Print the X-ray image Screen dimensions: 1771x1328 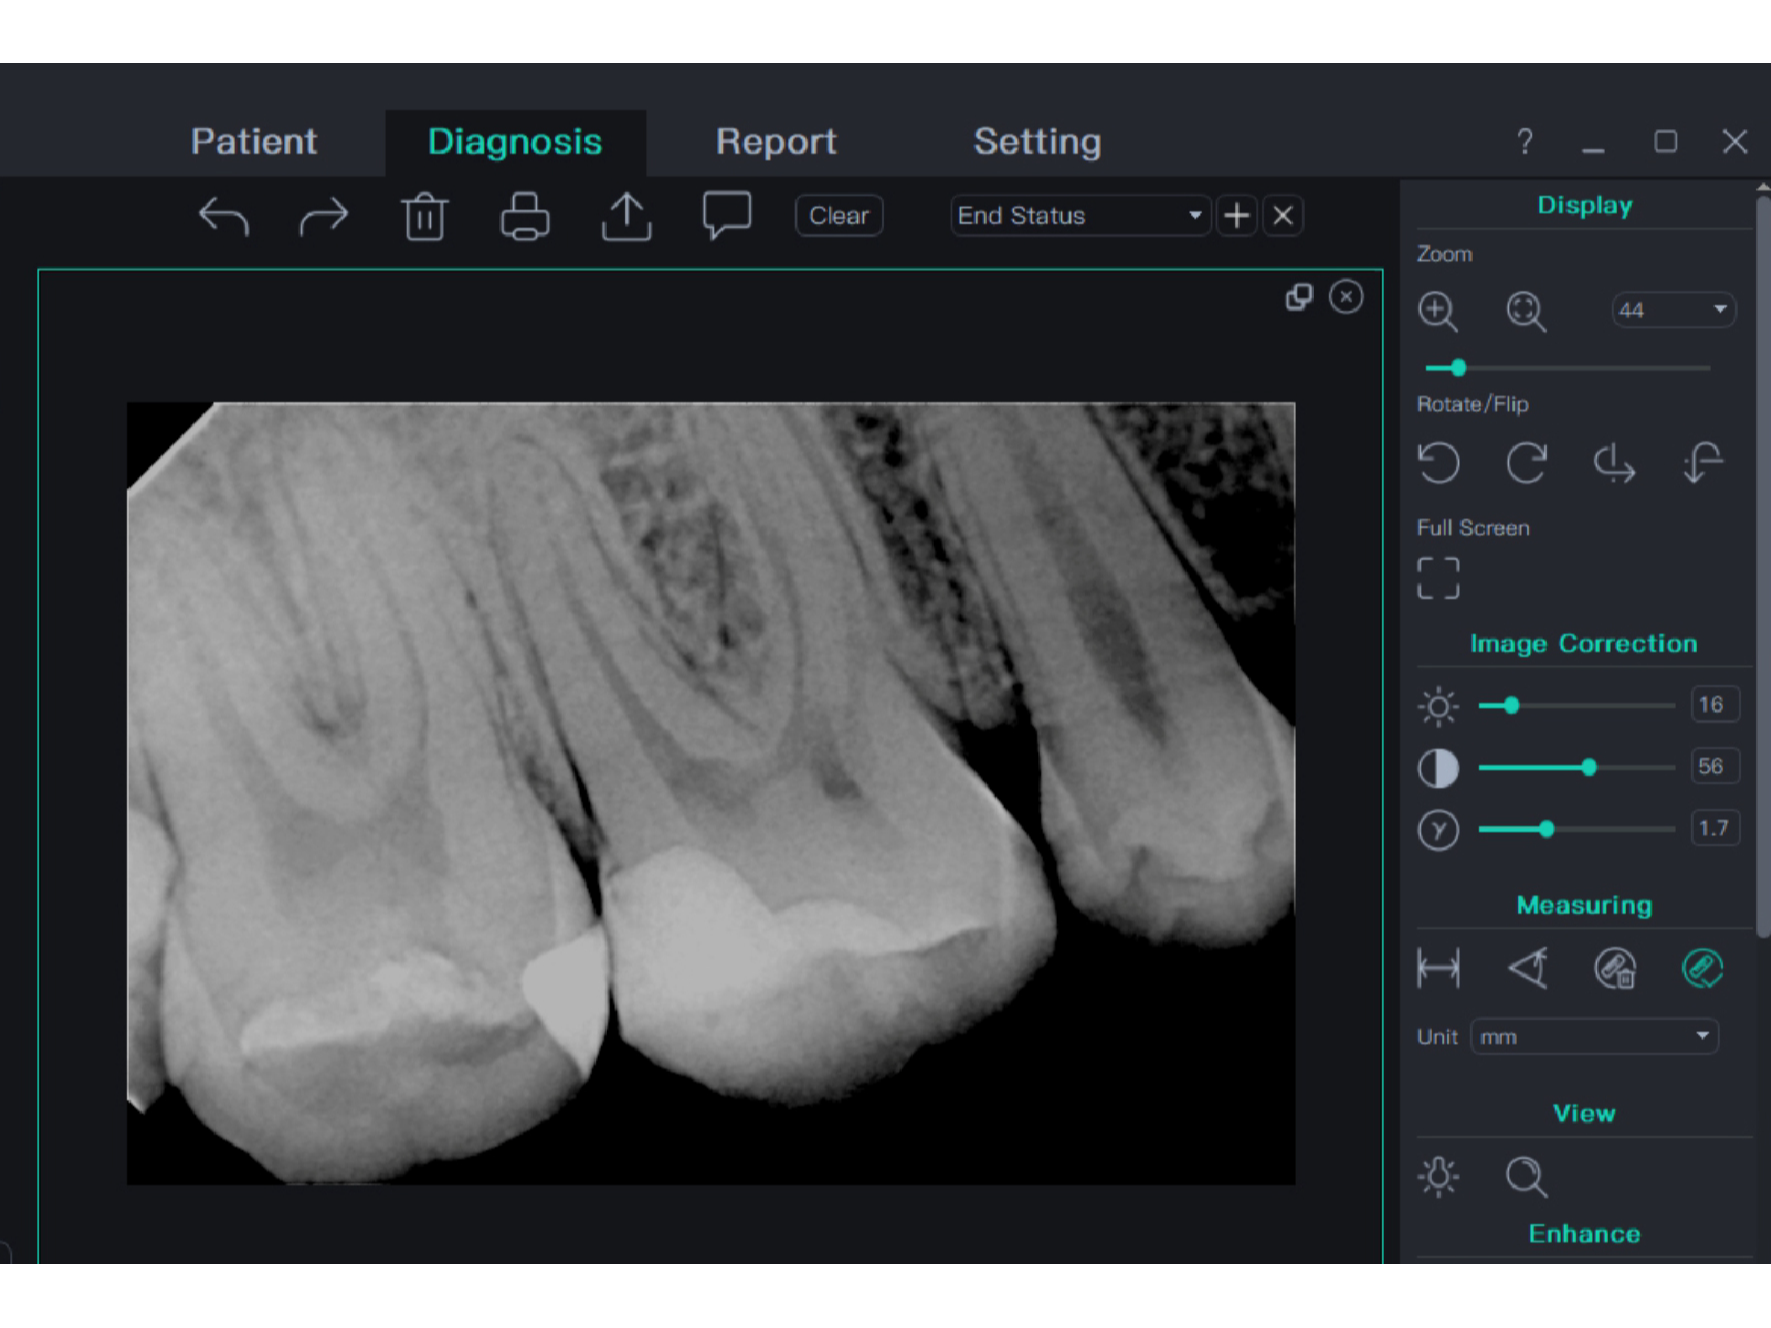click(x=525, y=216)
